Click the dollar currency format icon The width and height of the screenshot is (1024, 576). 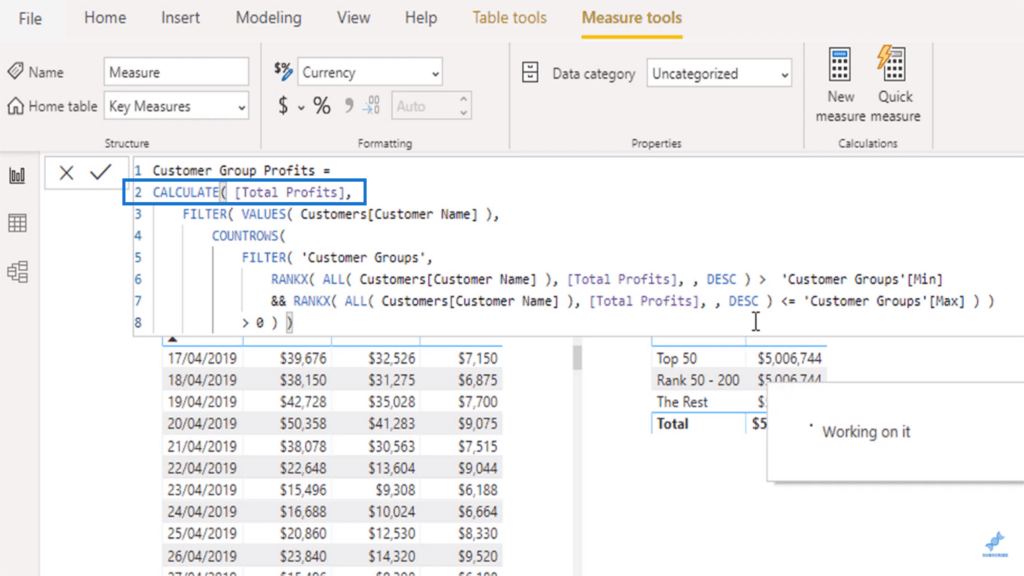pos(283,106)
